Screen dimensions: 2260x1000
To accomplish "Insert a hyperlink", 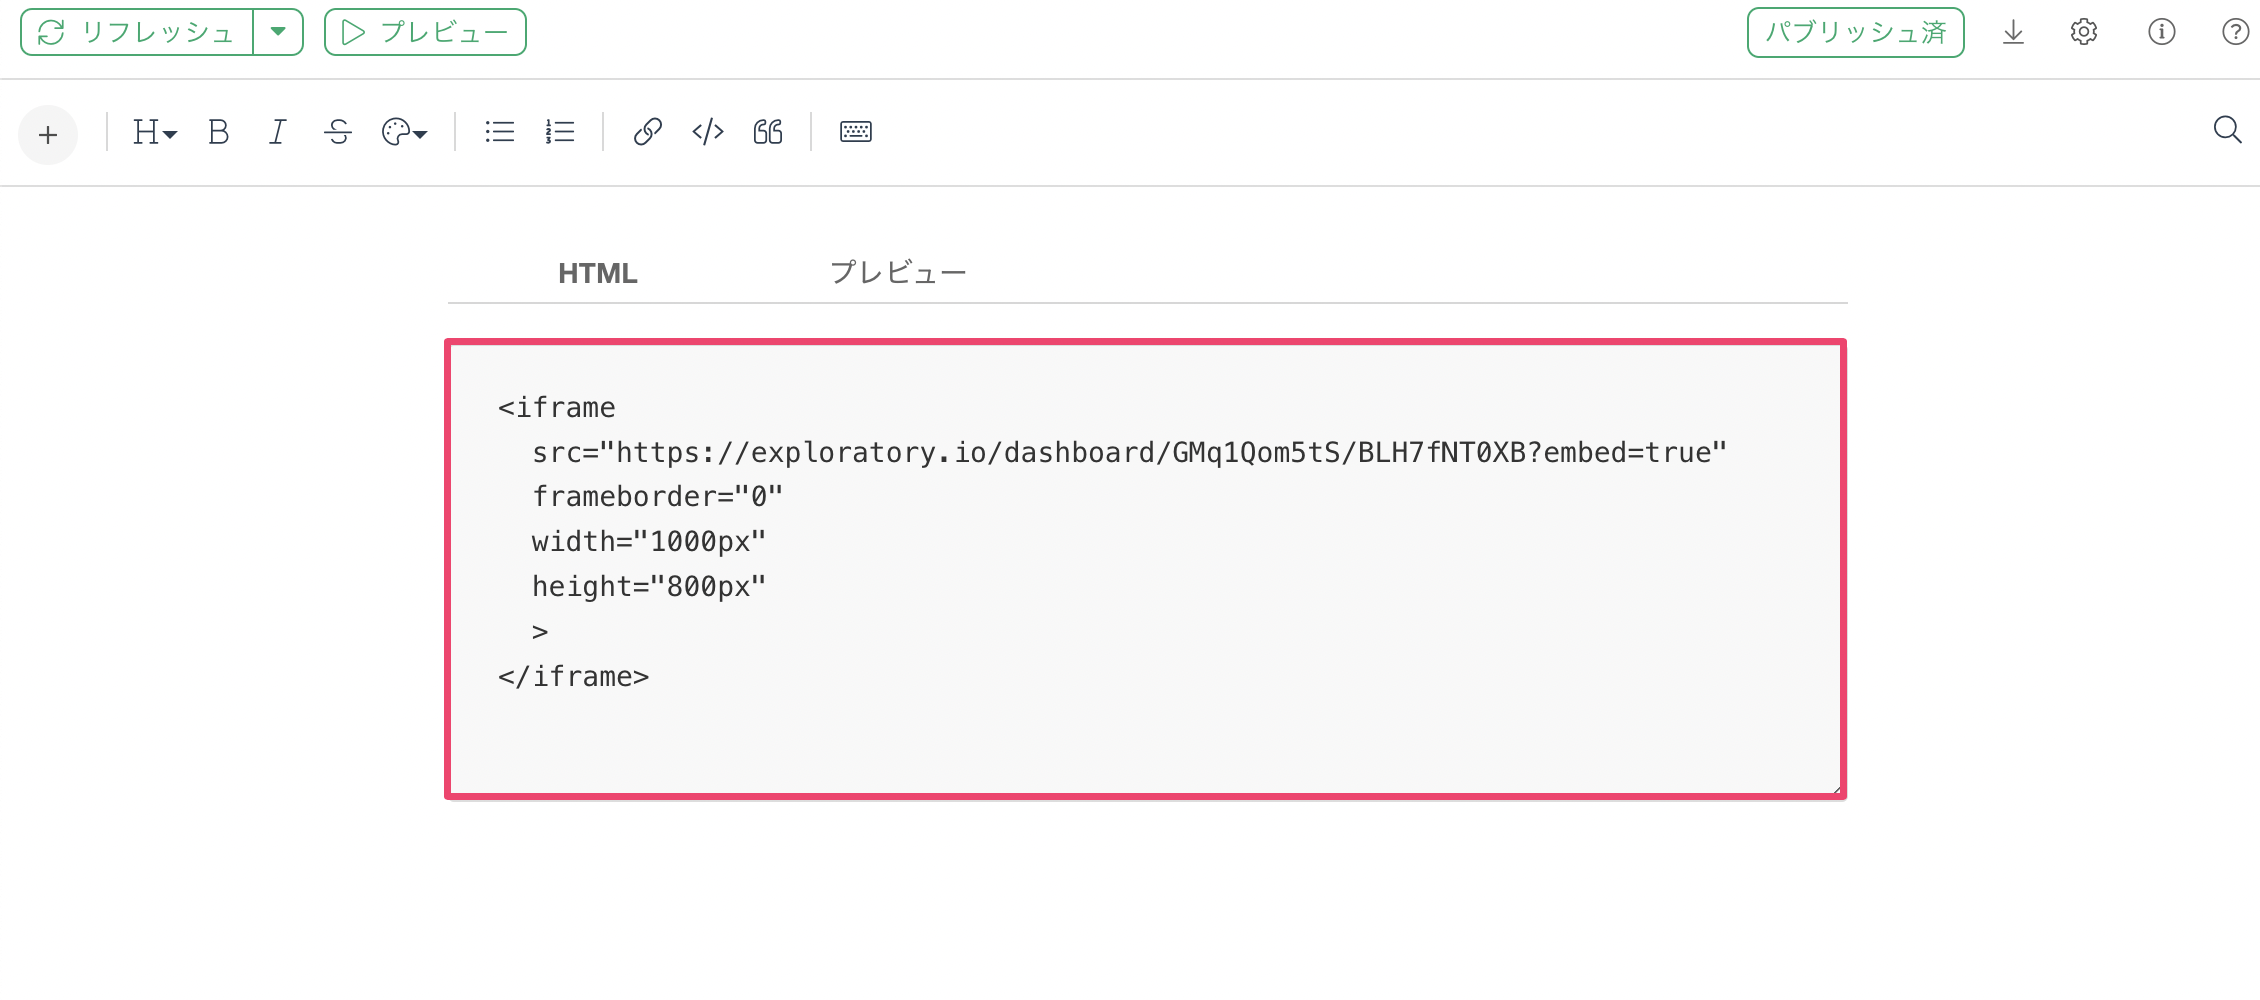I will [647, 132].
